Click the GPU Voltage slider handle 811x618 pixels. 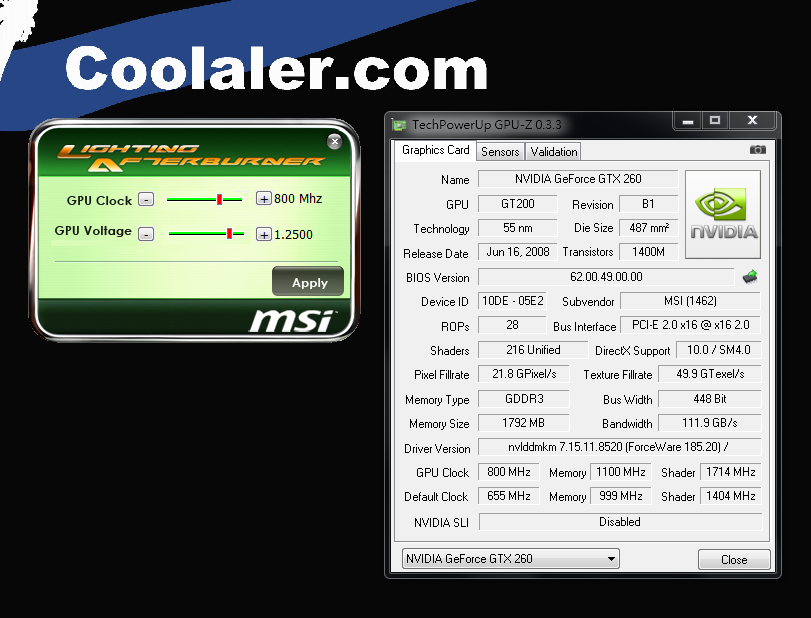(x=229, y=234)
